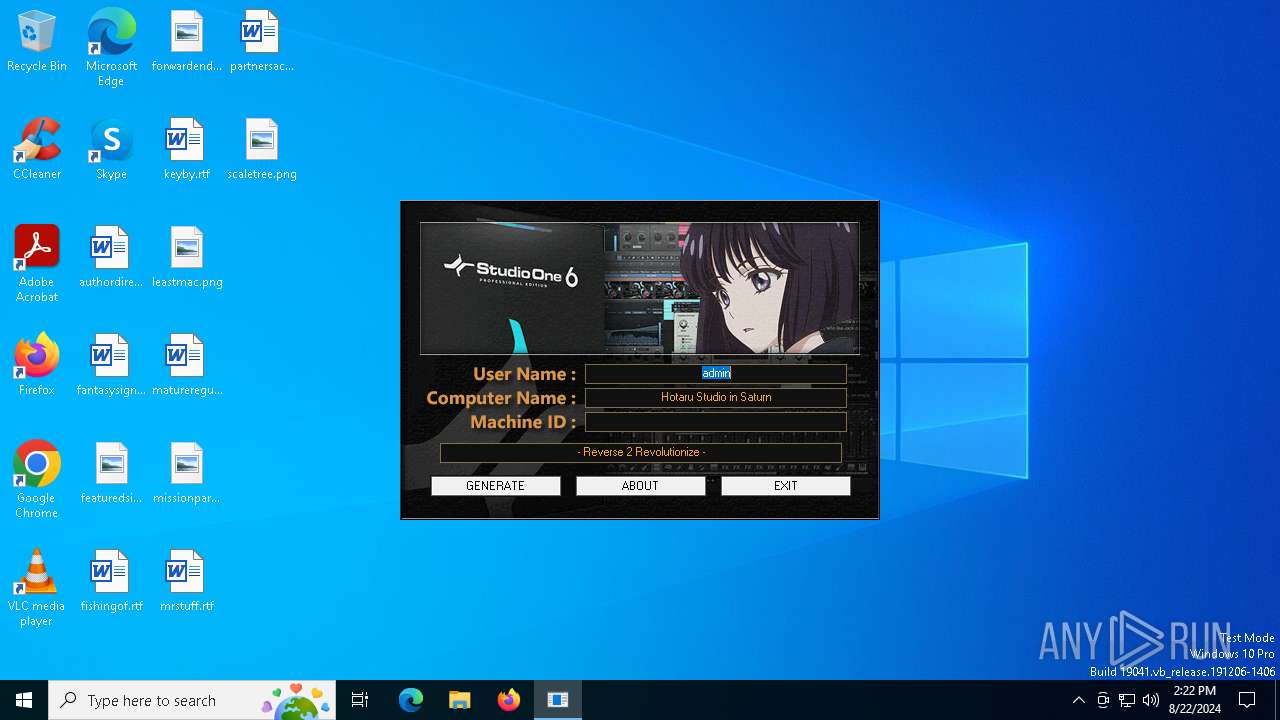
Task: Open the network status tray icon
Action: pos(1127,700)
